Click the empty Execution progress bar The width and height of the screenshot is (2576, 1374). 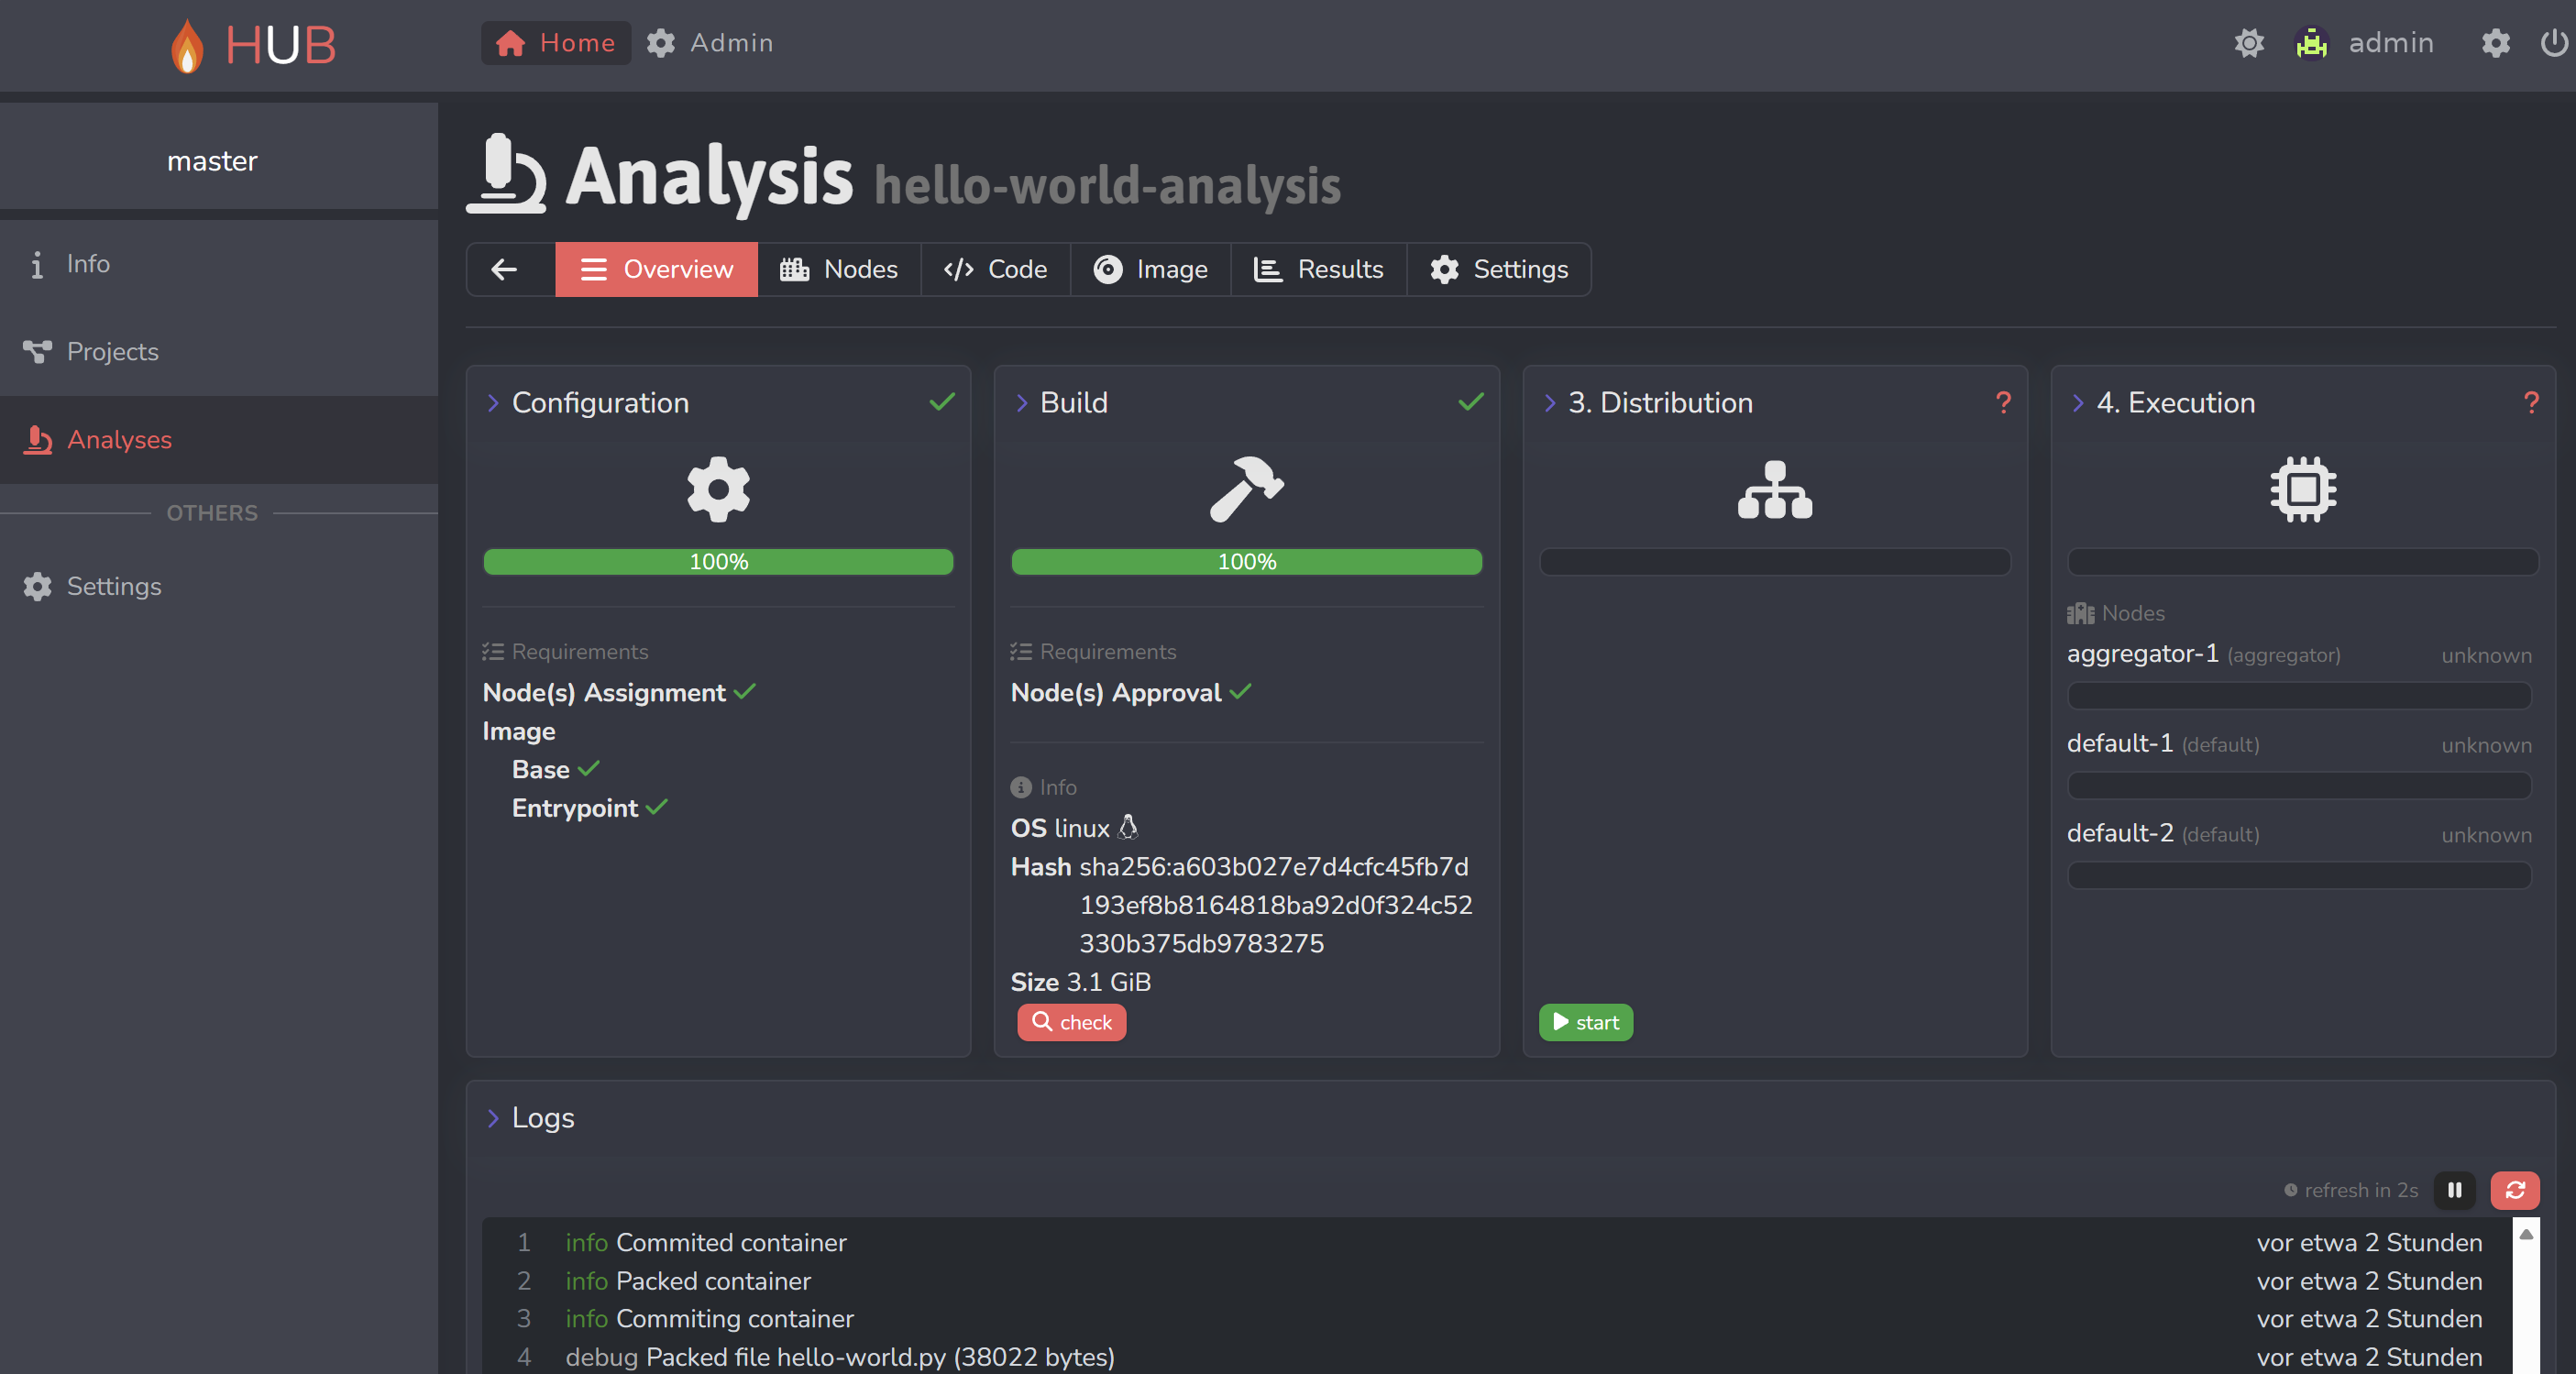pos(2303,561)
